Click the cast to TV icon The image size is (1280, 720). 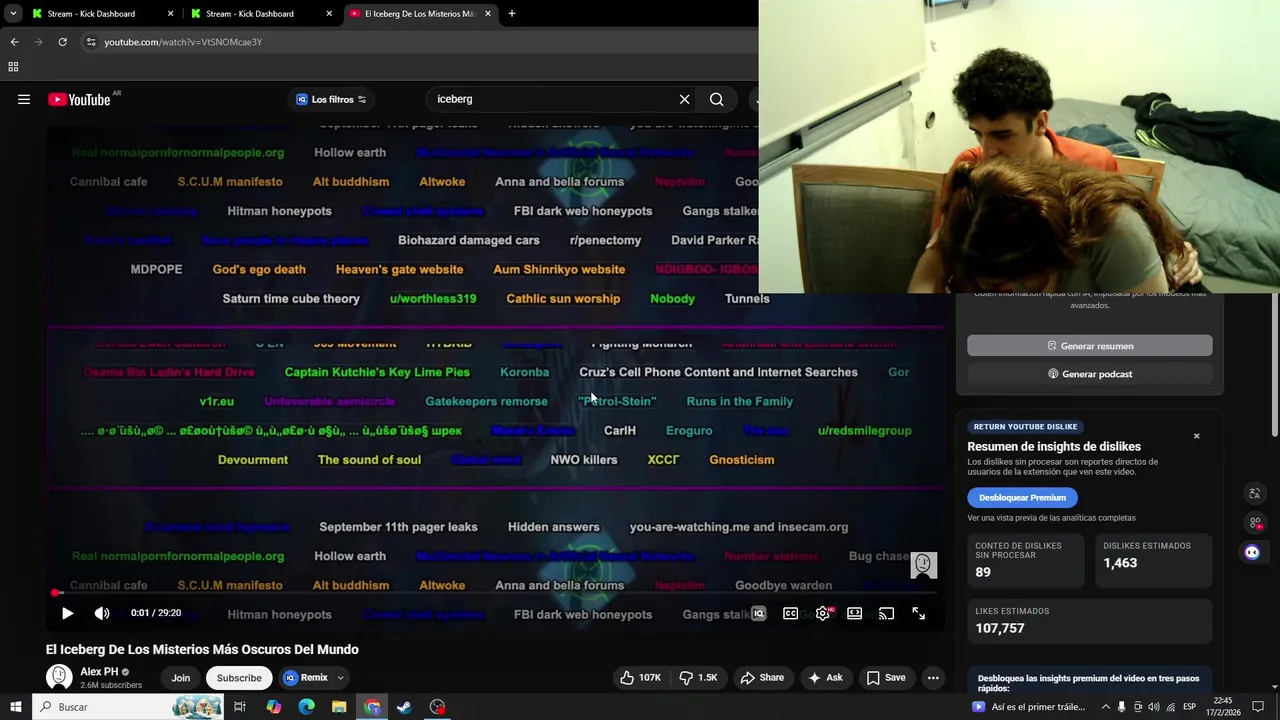coord(887,613)
